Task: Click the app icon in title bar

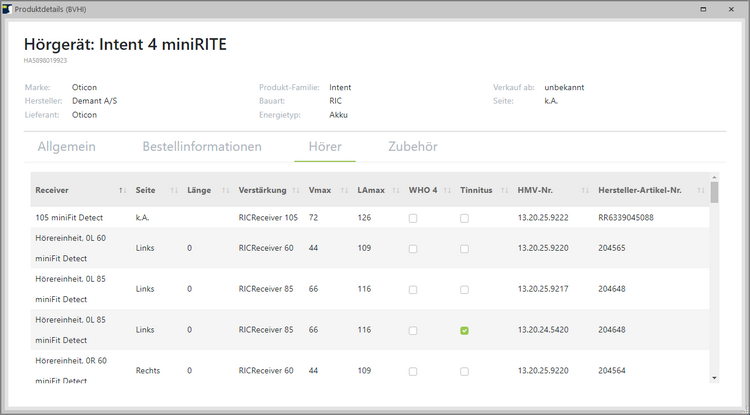Action: coord(7,9)
